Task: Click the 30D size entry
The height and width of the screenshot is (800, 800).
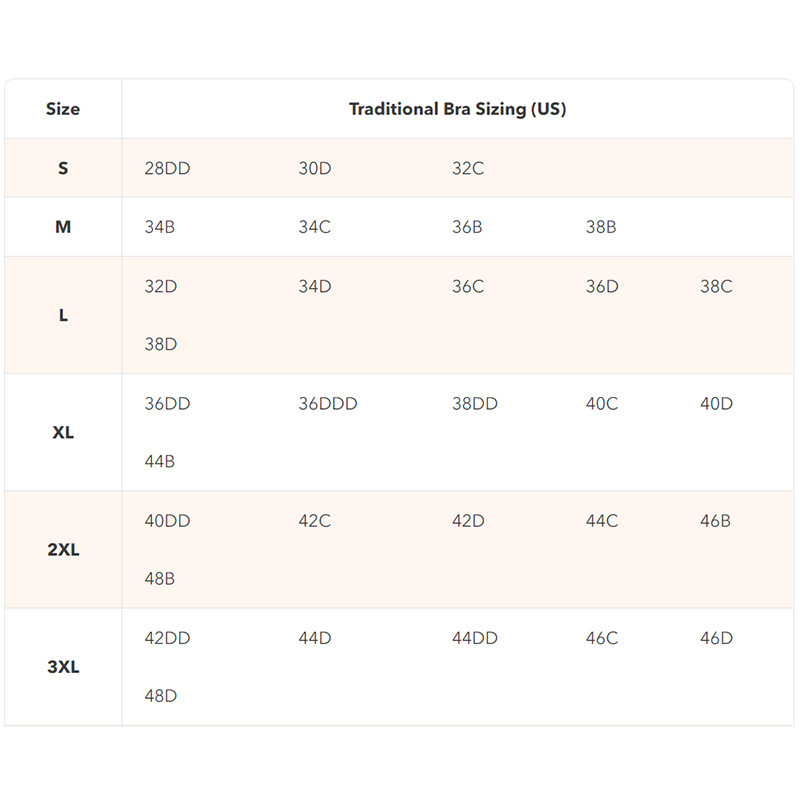Action: click(x=314, y=168)
